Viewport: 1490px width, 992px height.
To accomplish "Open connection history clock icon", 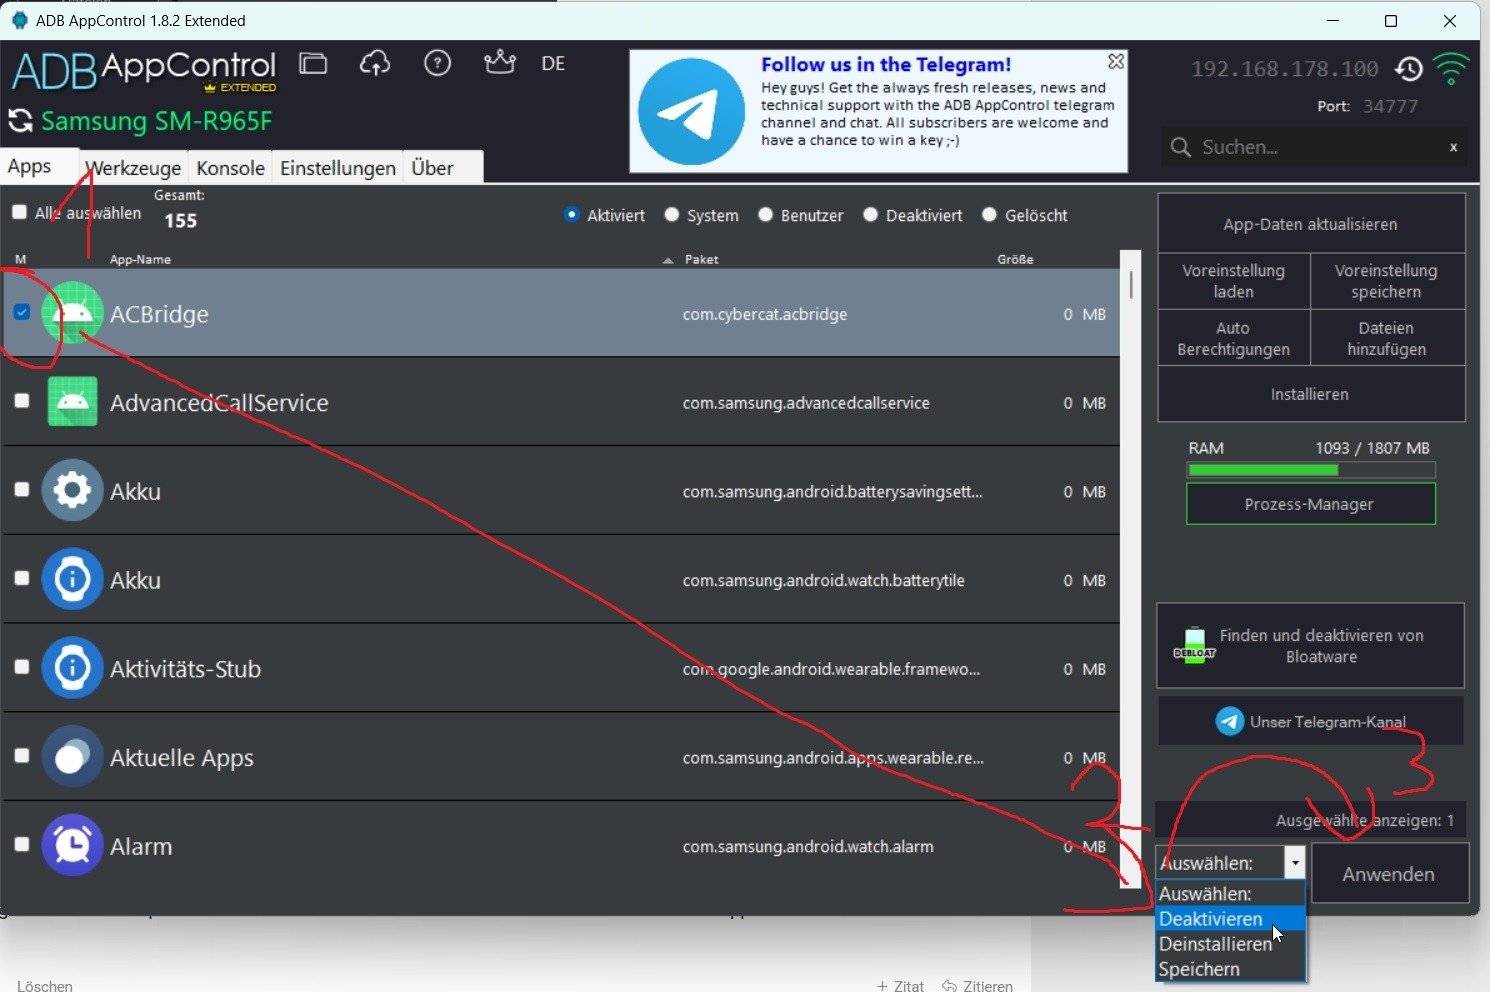I will point(1409,69).
